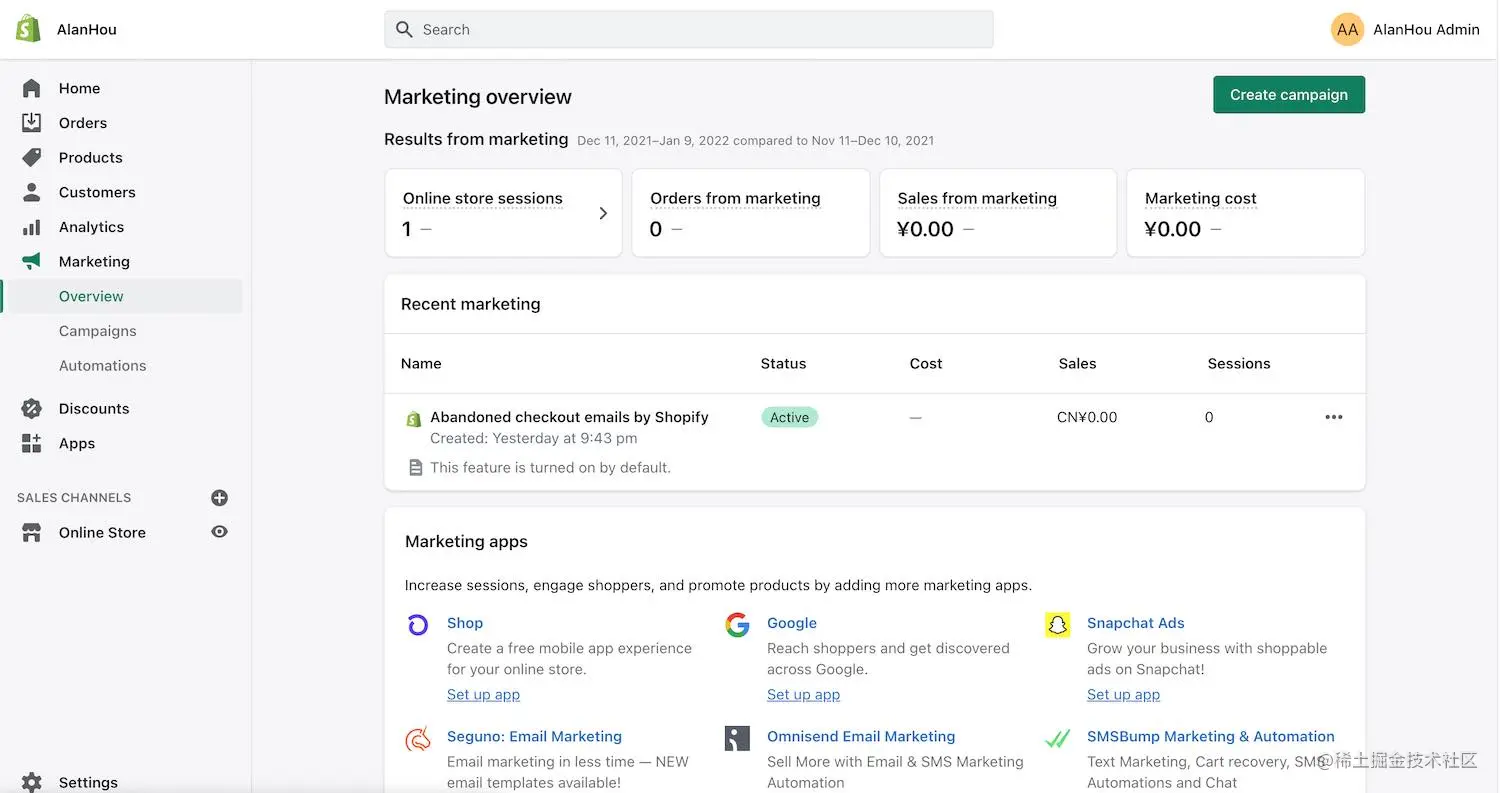
Task: Click the Shopify logo at top left
Action: (27, 28)
